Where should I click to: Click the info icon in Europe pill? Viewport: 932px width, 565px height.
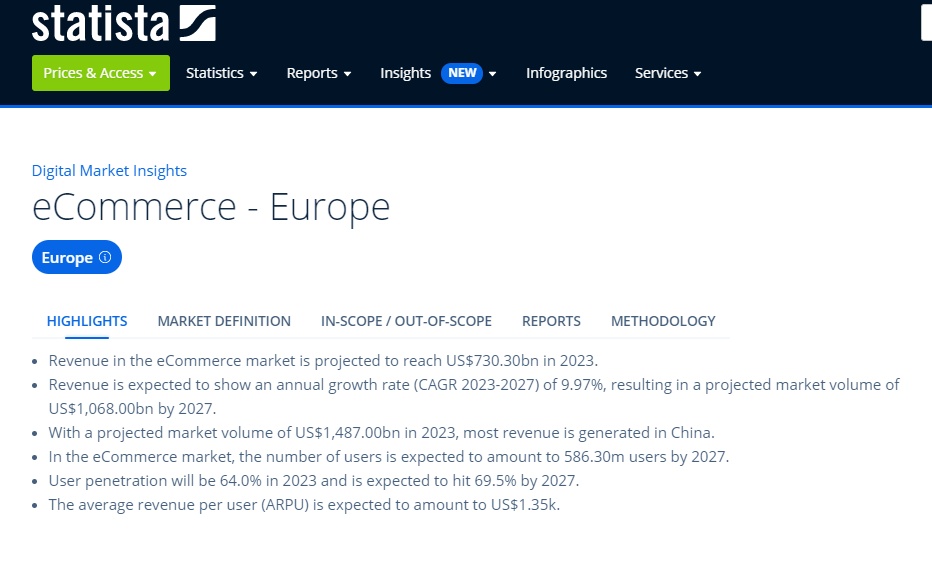105,257
